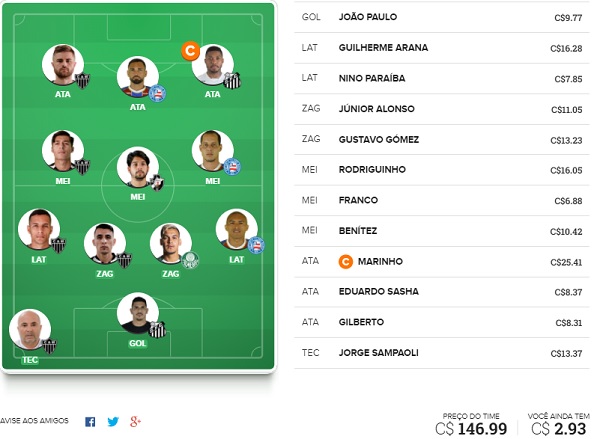This screenshot has height=439, width=600.
Task: Click the Palmeiras crest on the right center-back
Action: coord(190,260)
